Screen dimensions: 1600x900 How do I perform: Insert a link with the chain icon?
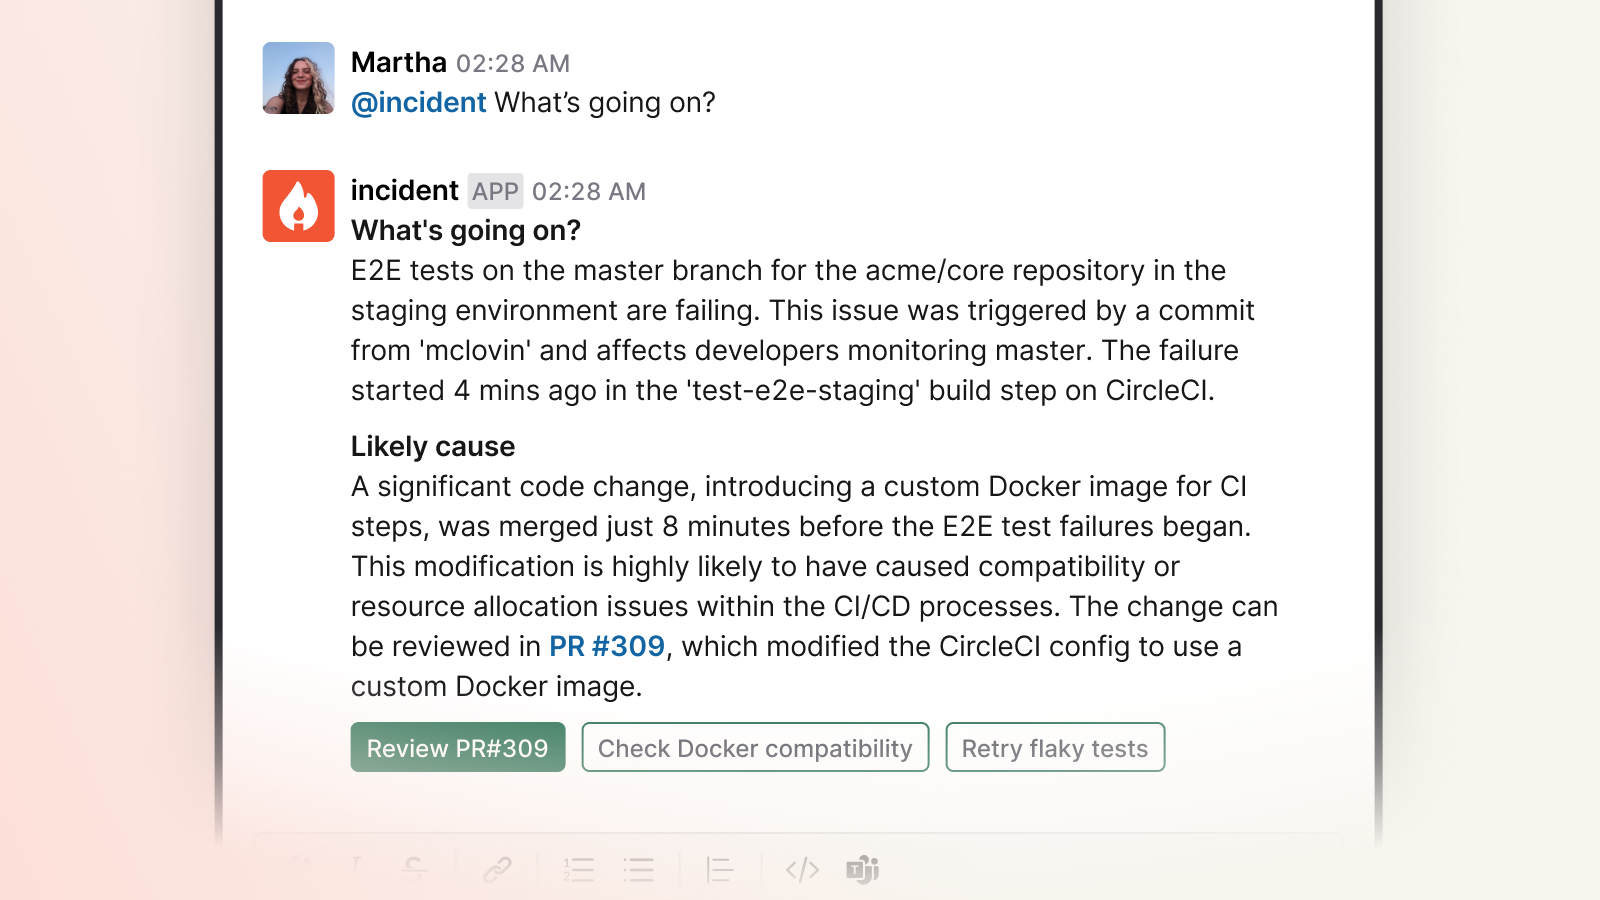(x=497, y=869)
